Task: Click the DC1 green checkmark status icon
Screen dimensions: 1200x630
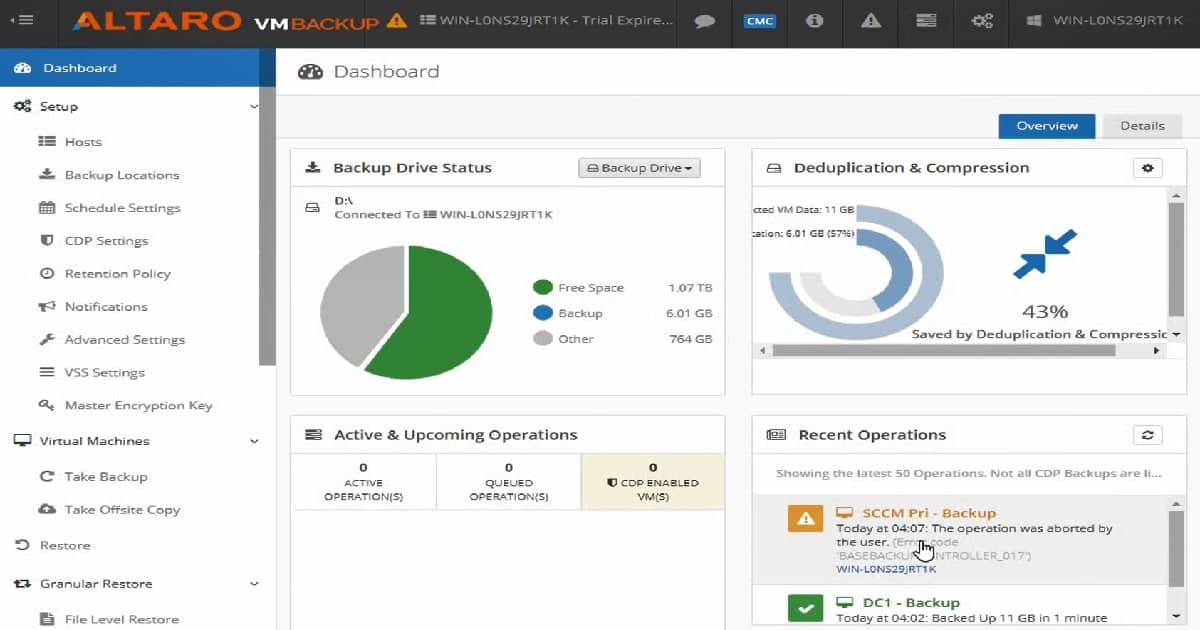Action: [x=805, y=607]
